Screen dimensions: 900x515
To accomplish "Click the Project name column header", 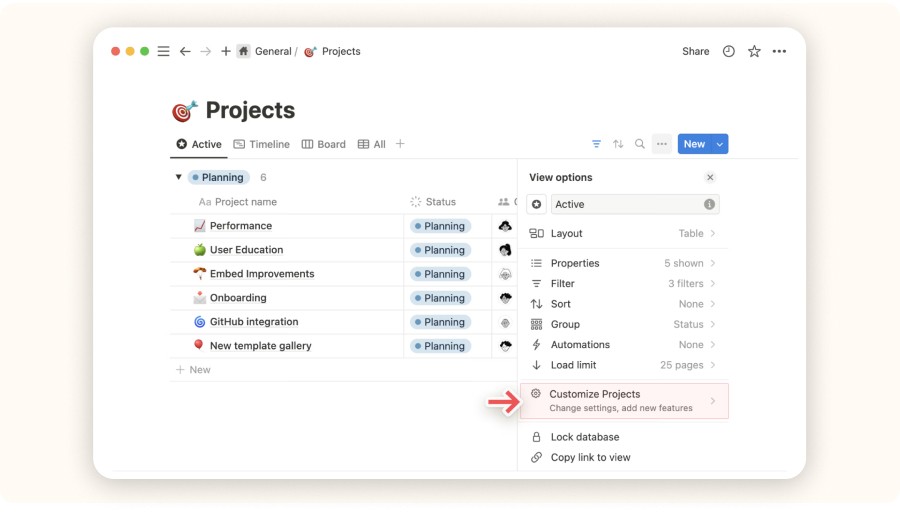I will [x=238, y=202].
